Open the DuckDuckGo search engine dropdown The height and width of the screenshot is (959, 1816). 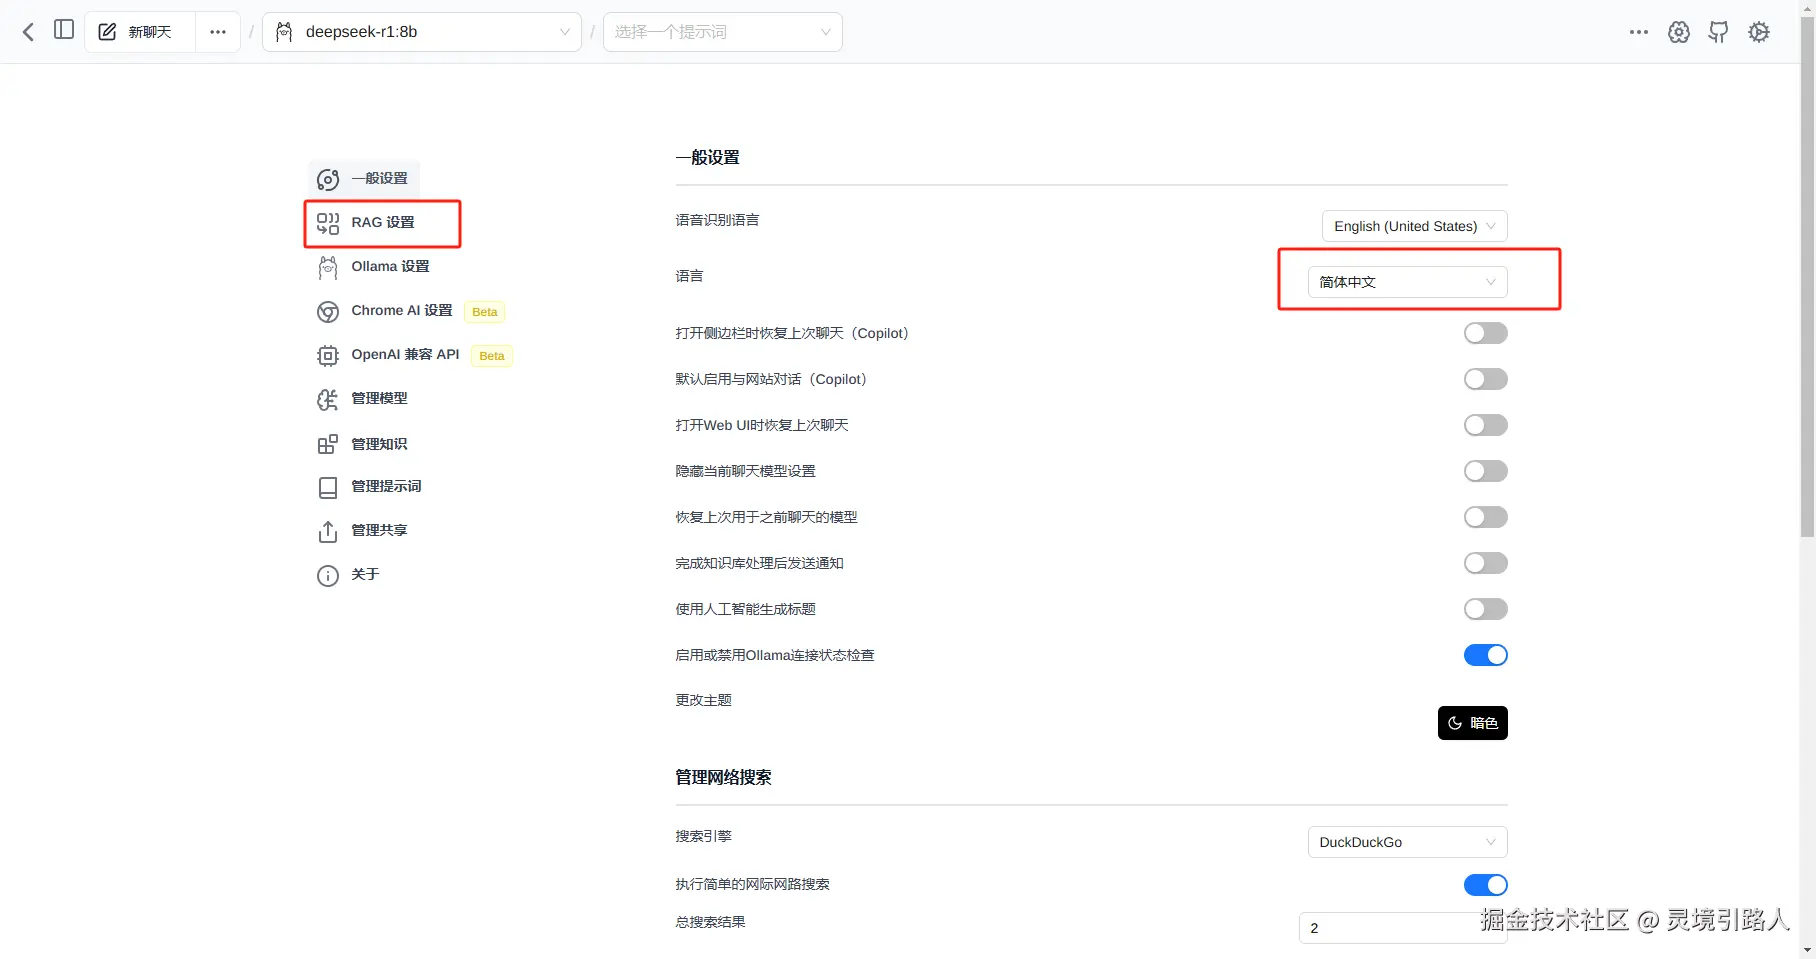click(1406, 842)
